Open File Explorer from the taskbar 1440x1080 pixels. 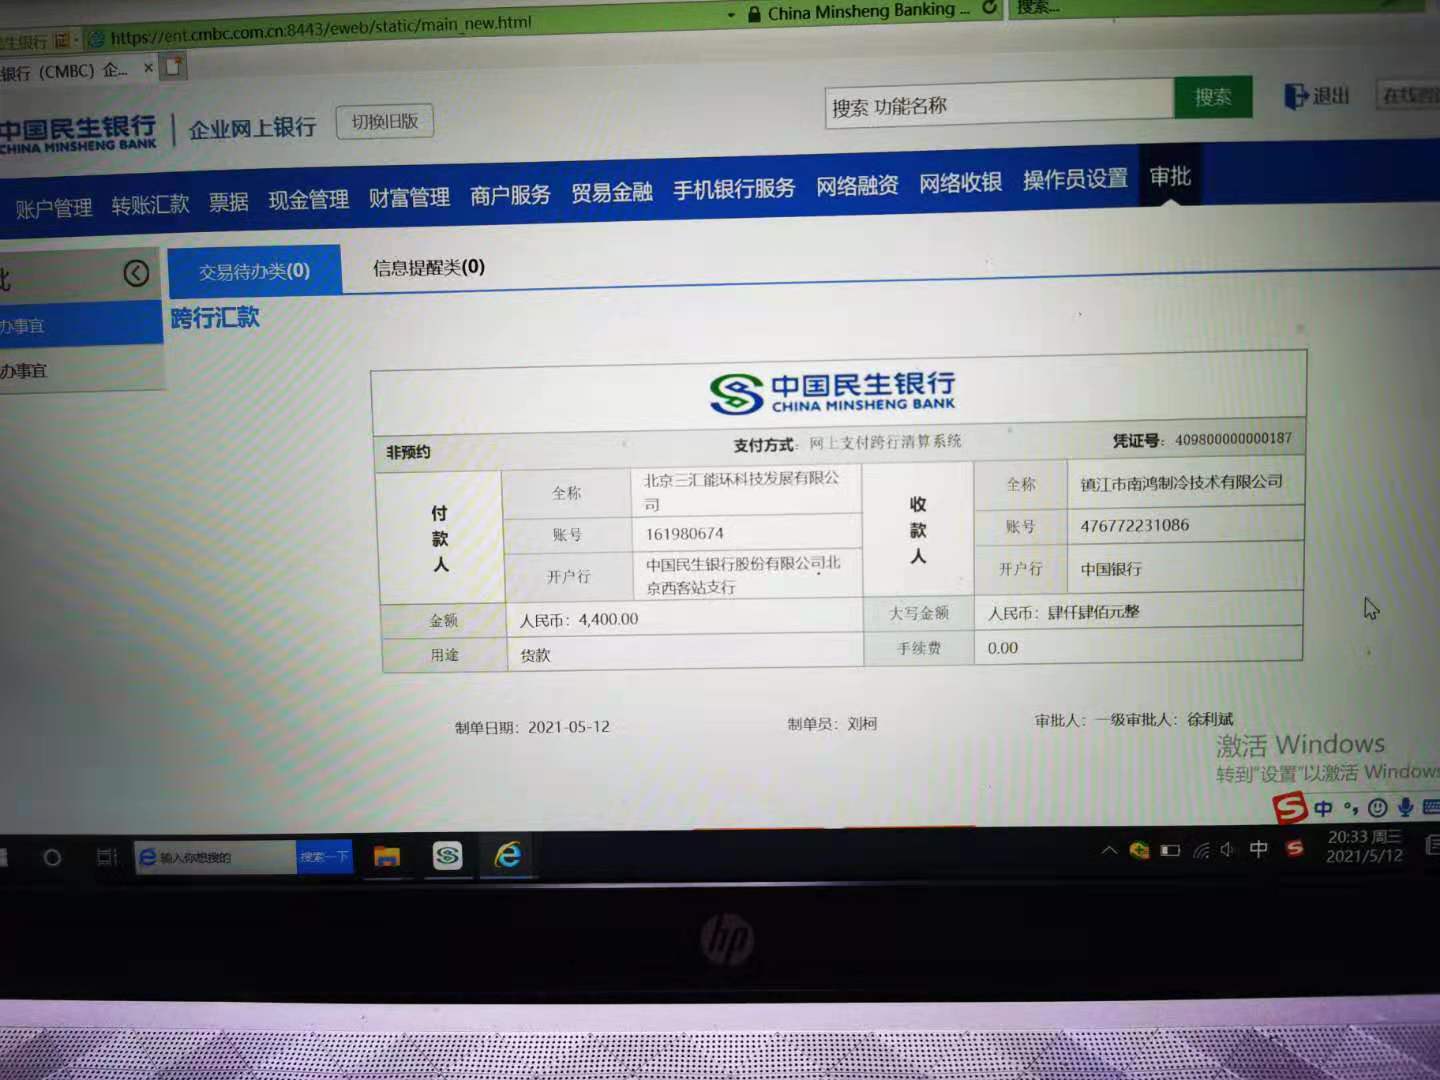(387, 856)
